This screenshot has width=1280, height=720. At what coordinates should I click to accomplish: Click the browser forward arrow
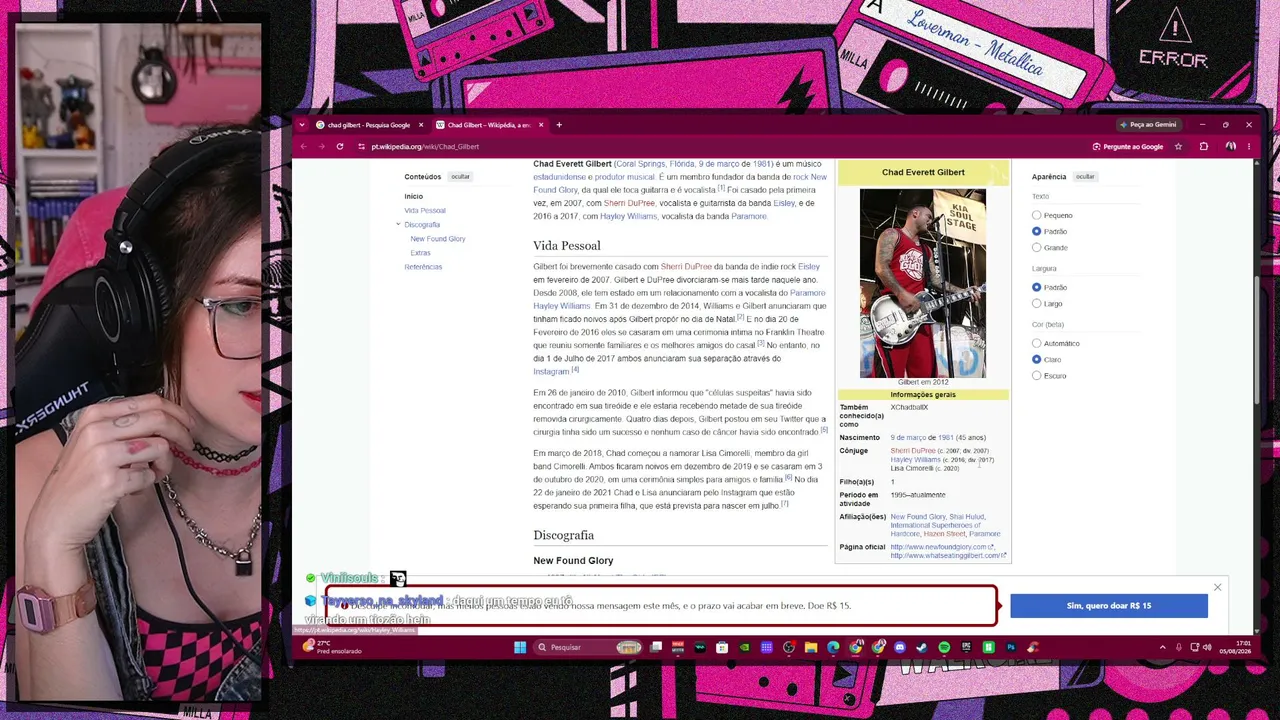coord(321,147)
